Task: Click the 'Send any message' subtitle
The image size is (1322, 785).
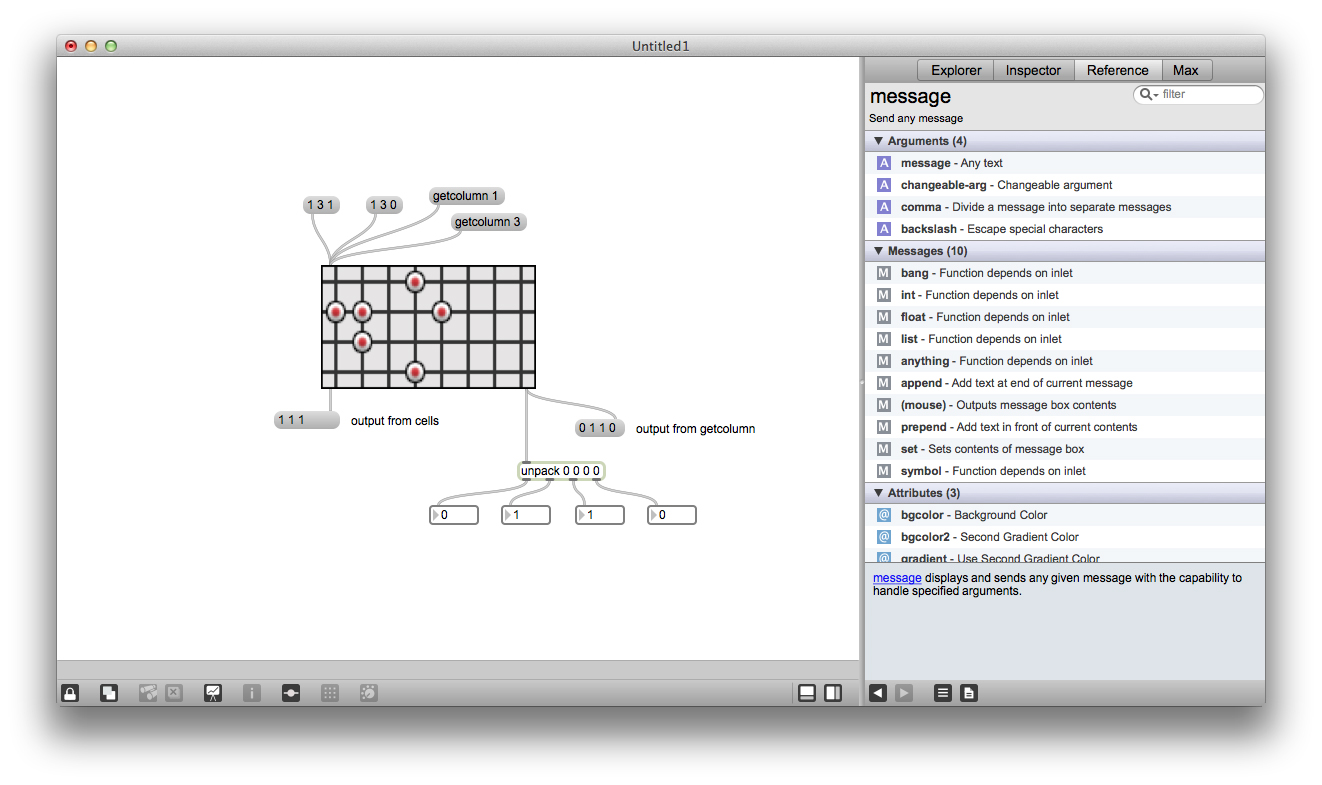Action: click(x=916, y=118)
